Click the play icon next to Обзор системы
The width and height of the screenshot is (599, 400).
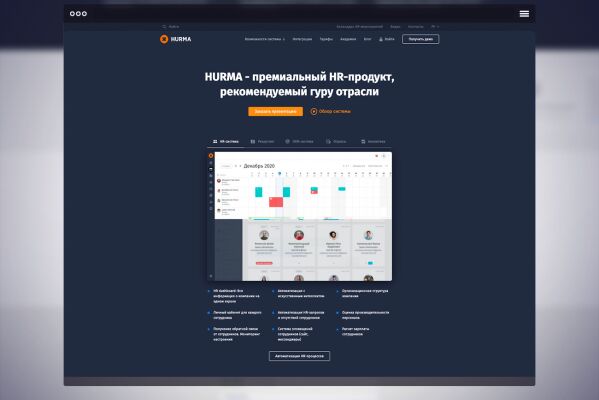click(x=314, y=112)
